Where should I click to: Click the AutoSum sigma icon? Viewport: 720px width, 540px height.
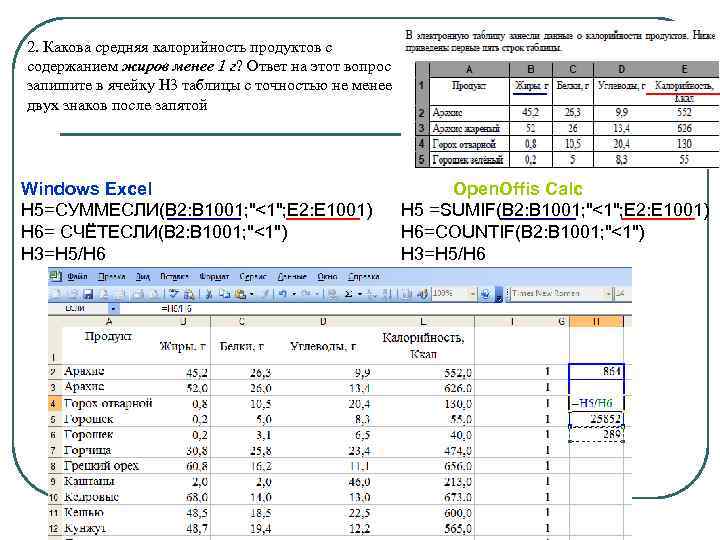pyautogui.click(x=348, y=294)
